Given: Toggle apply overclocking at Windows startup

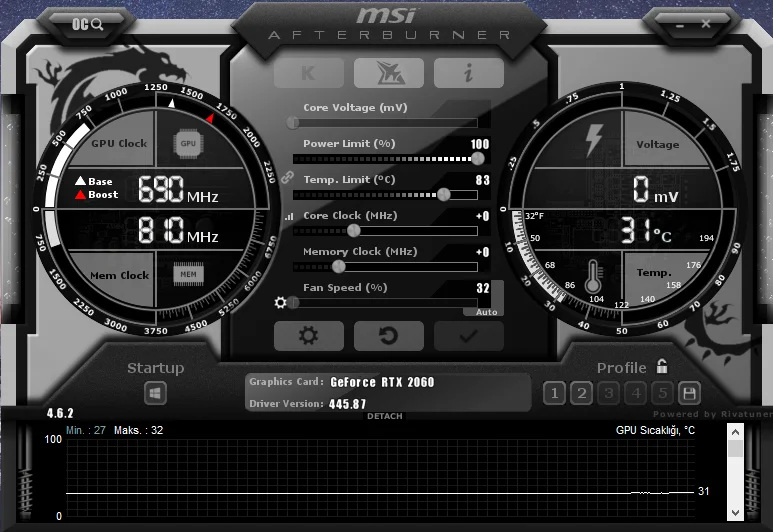Looking at the screenshot, I should pos(155,393).
